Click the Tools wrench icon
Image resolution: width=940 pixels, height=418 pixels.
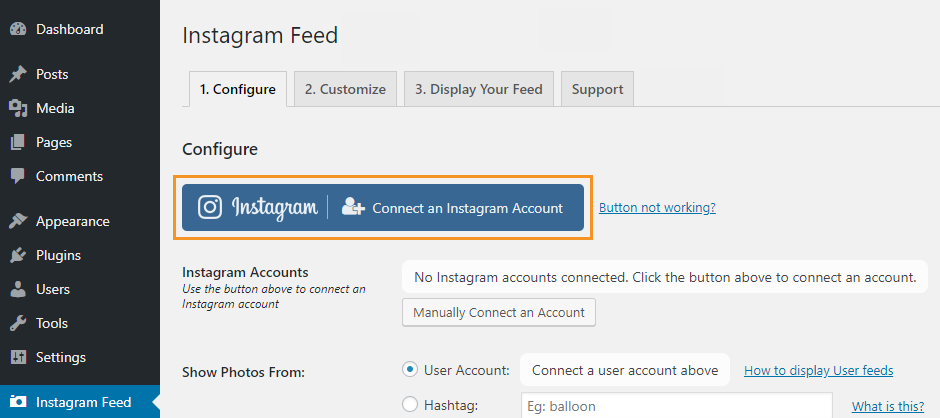[x=19, y=324]
